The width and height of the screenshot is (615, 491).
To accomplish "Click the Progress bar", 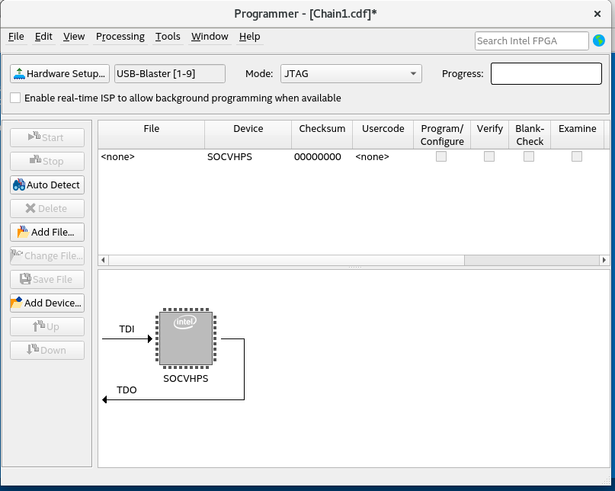I will 546,74.
